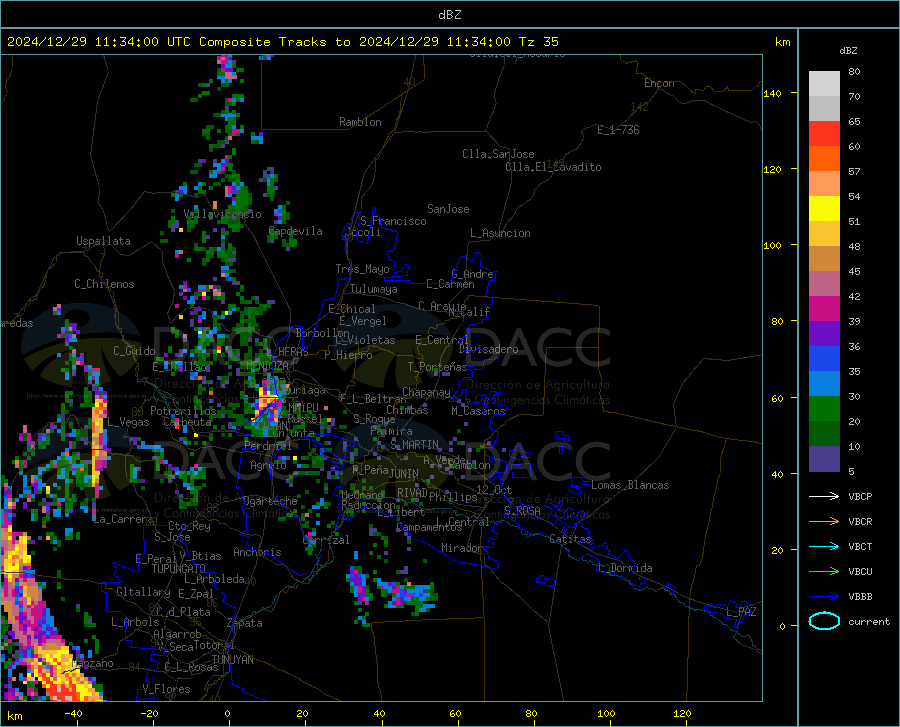The height and width of the screenshot is (727, 900).
Task: Click the Anchoris place label
Action: click(257, 552)
